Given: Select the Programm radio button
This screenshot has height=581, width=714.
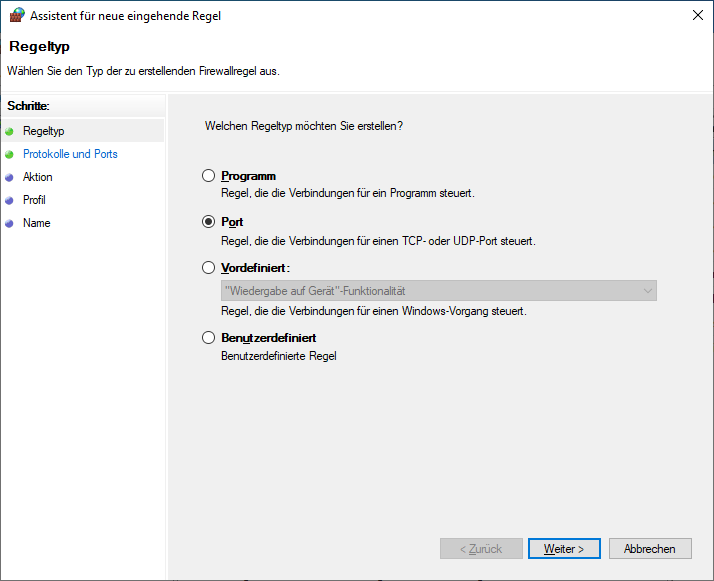Looking at the screenshot, I should [208, 176].
